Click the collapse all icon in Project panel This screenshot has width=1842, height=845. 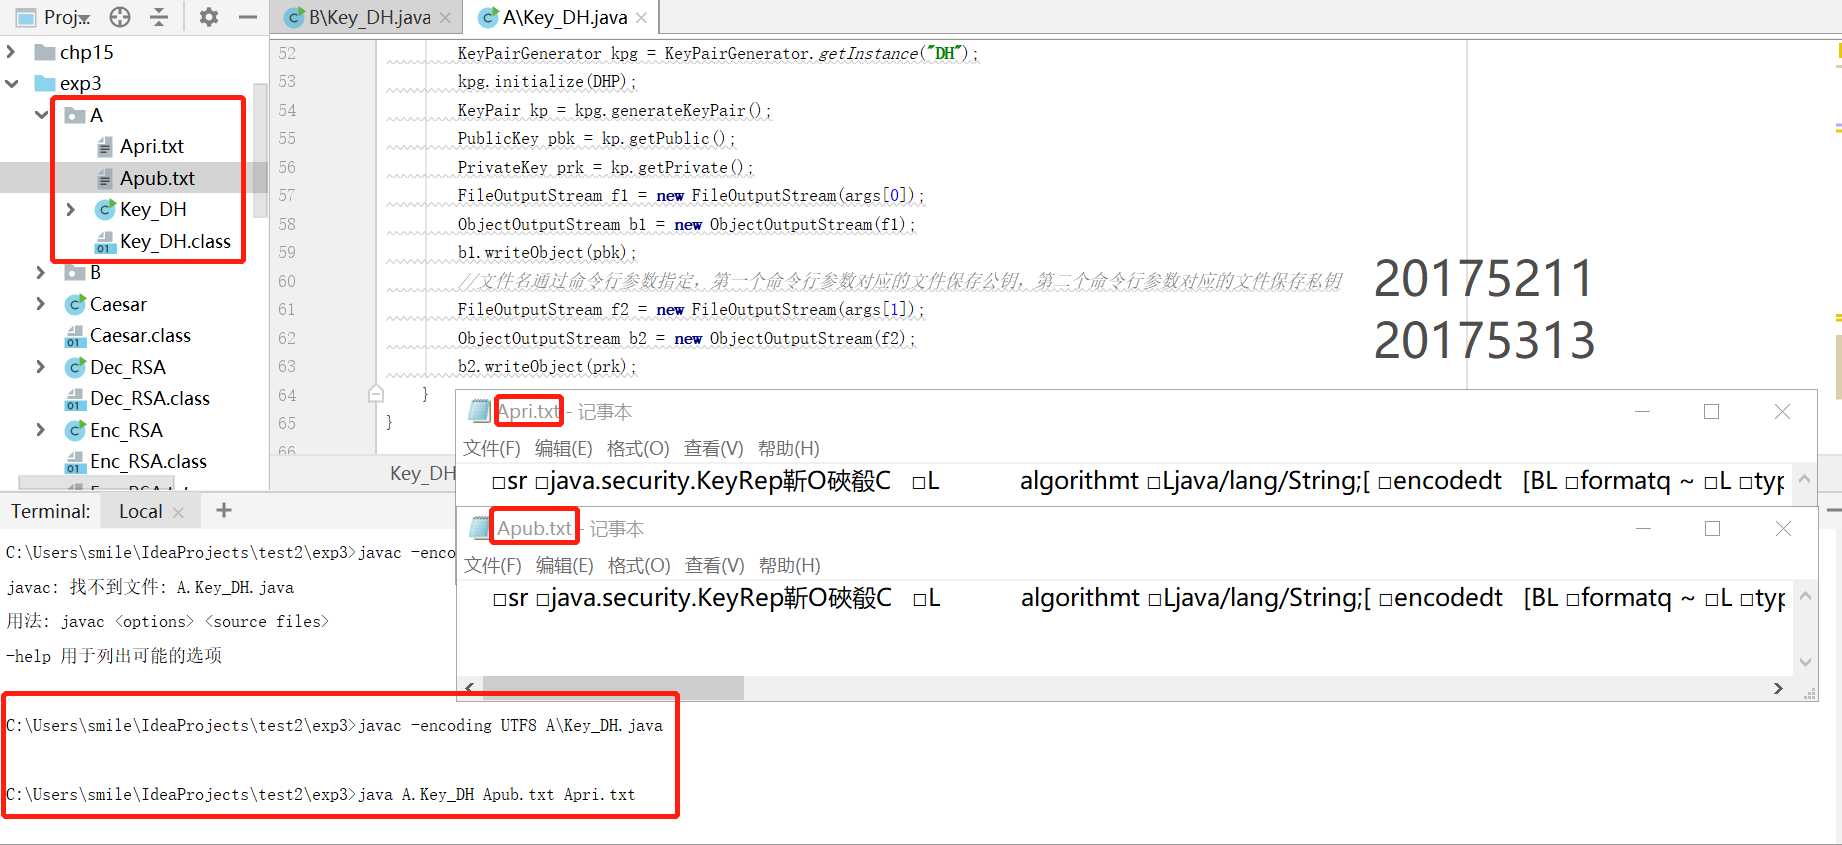159,17
